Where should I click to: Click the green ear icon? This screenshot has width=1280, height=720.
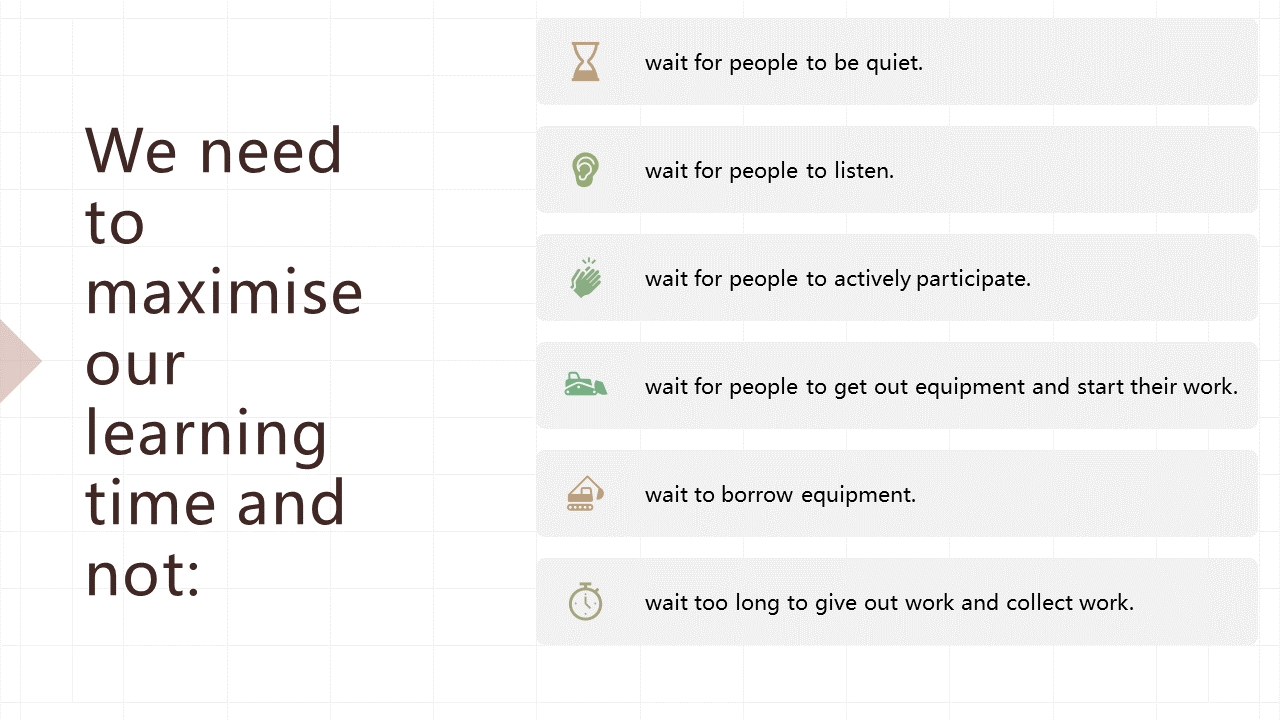(585, 169)
